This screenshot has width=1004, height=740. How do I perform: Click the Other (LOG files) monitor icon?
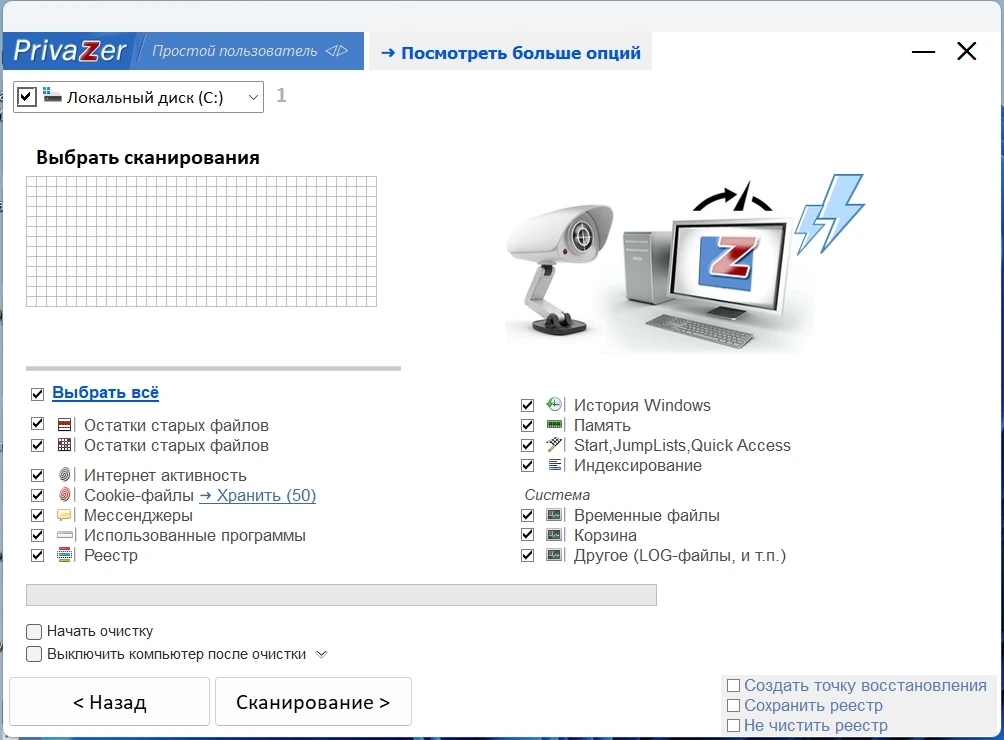555,554
